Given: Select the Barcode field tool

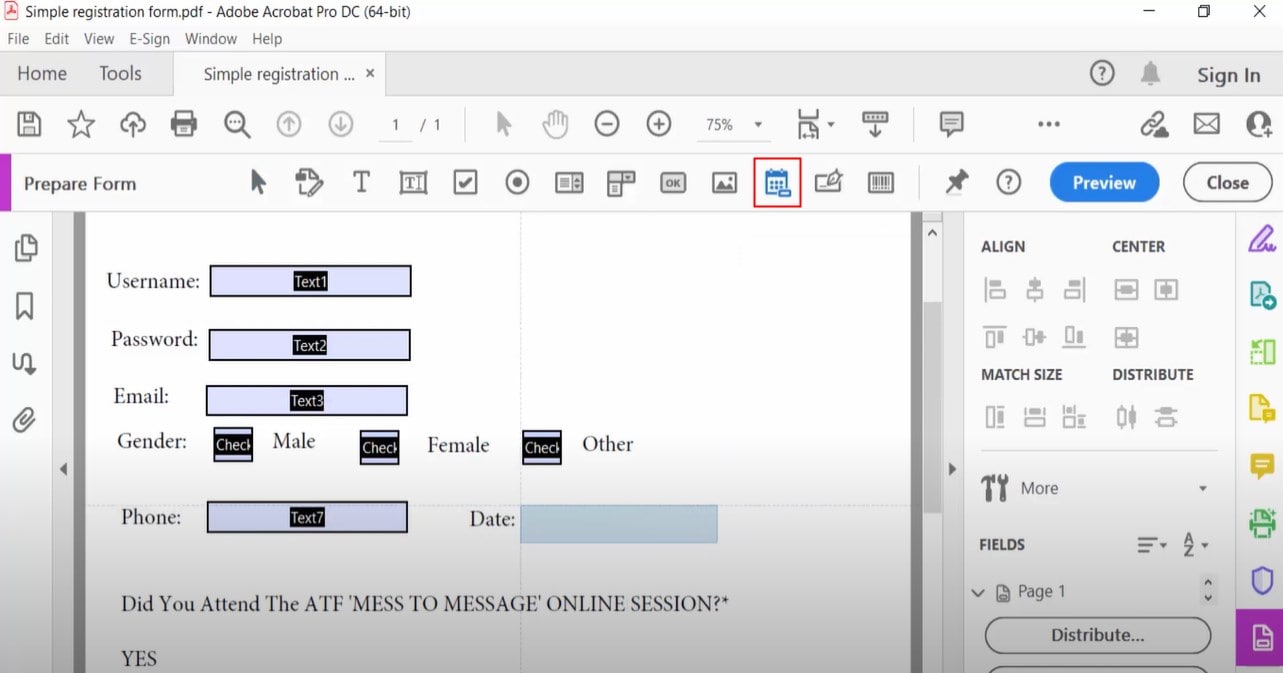Looking at the screenshot, I should (881, 182).
